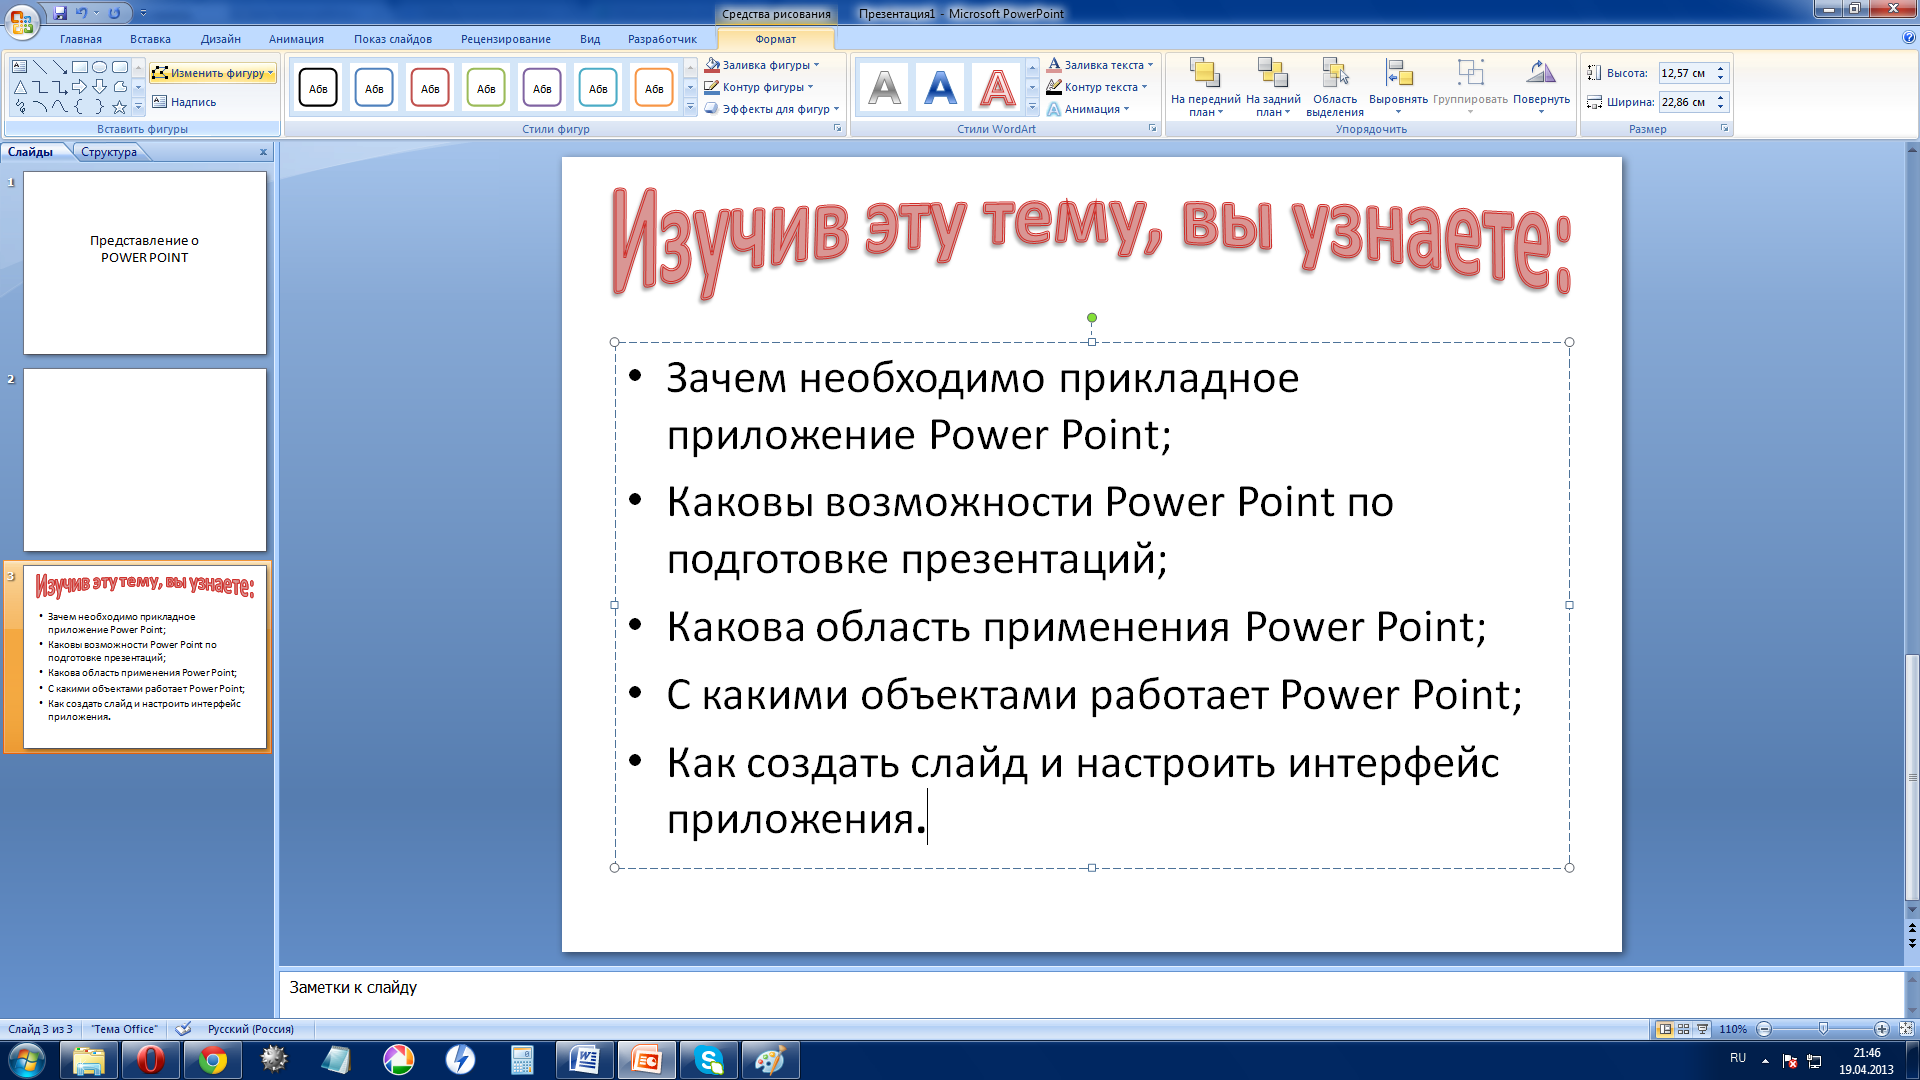Close the slides pane
This screenshot has width=1920, height=1080.
tap(263, 152)
